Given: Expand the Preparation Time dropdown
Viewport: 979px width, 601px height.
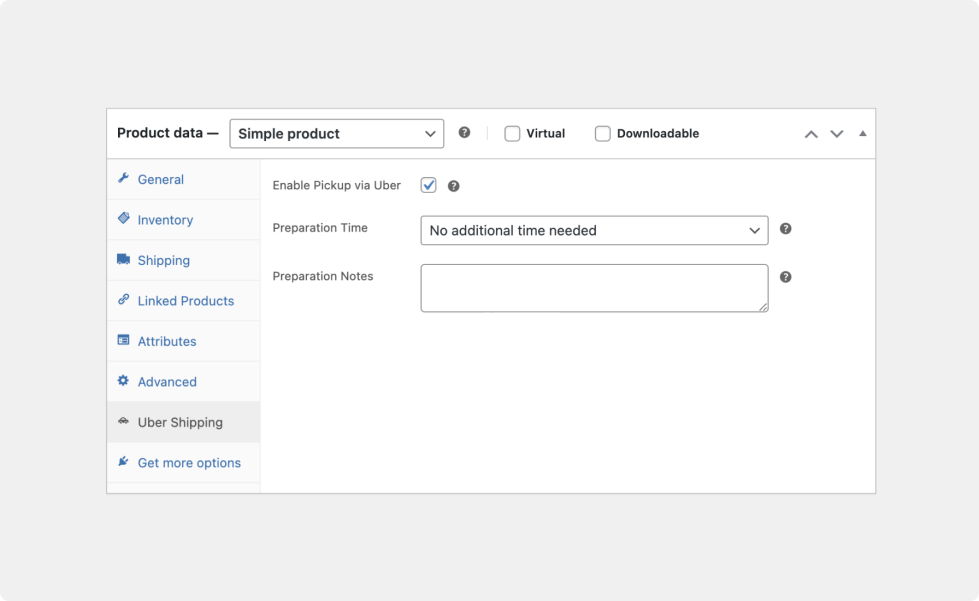Looking at the screenshot, I should (594, 230).
